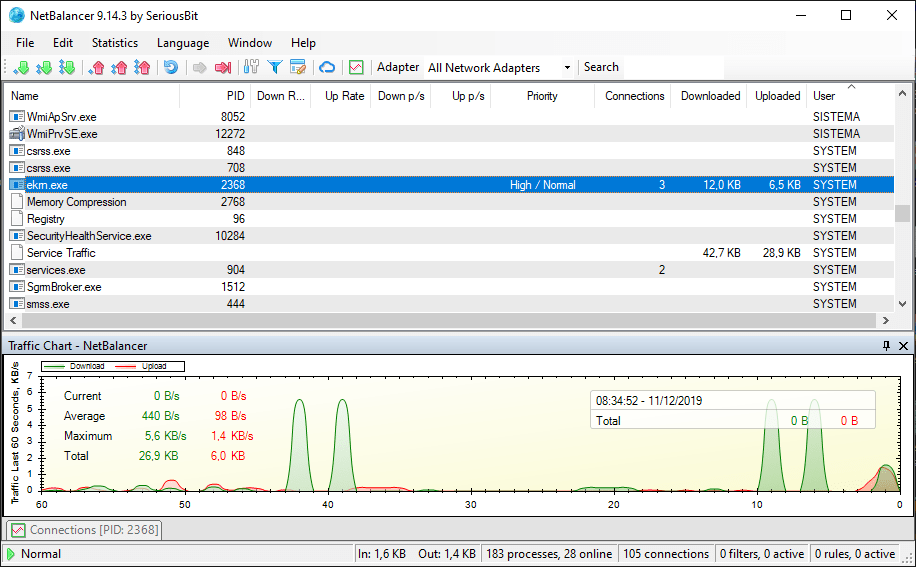916x567 pixels.
Task: Open filters with the blue funnel icon
Action: click(x=274, y=67)
